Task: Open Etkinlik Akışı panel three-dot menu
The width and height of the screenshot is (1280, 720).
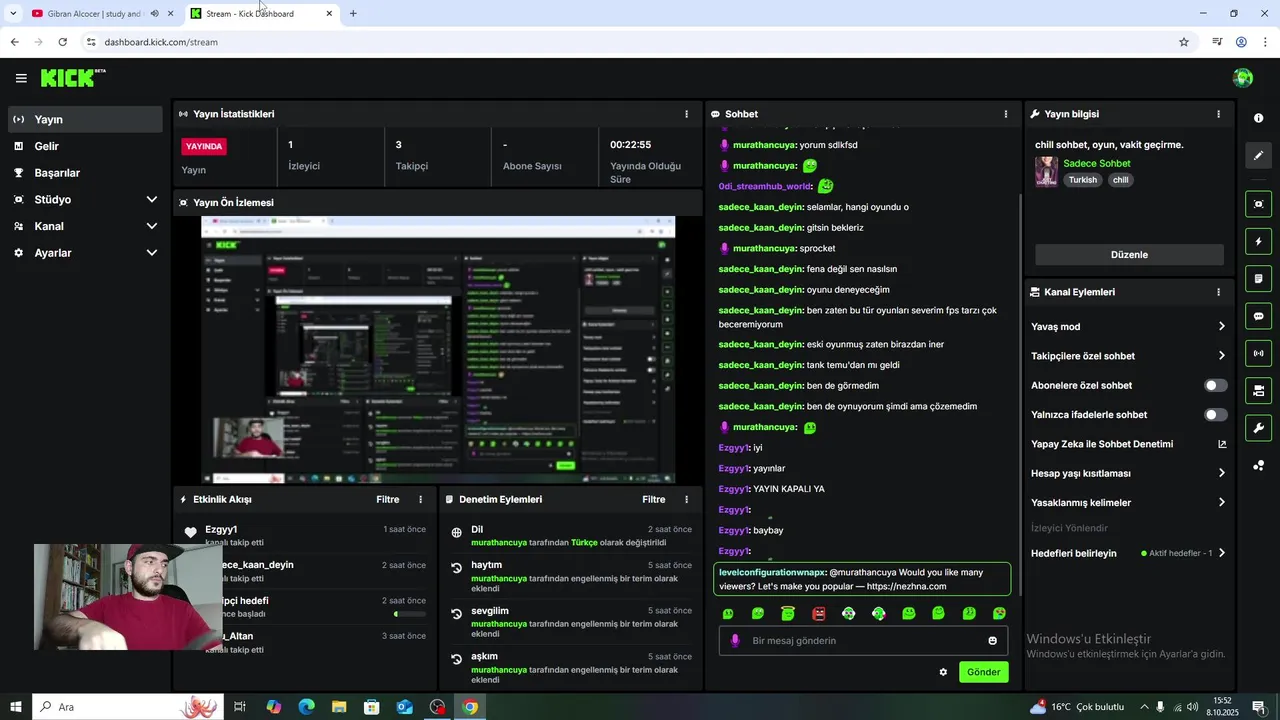Action: pyautogui.click(x=420, y=499)
